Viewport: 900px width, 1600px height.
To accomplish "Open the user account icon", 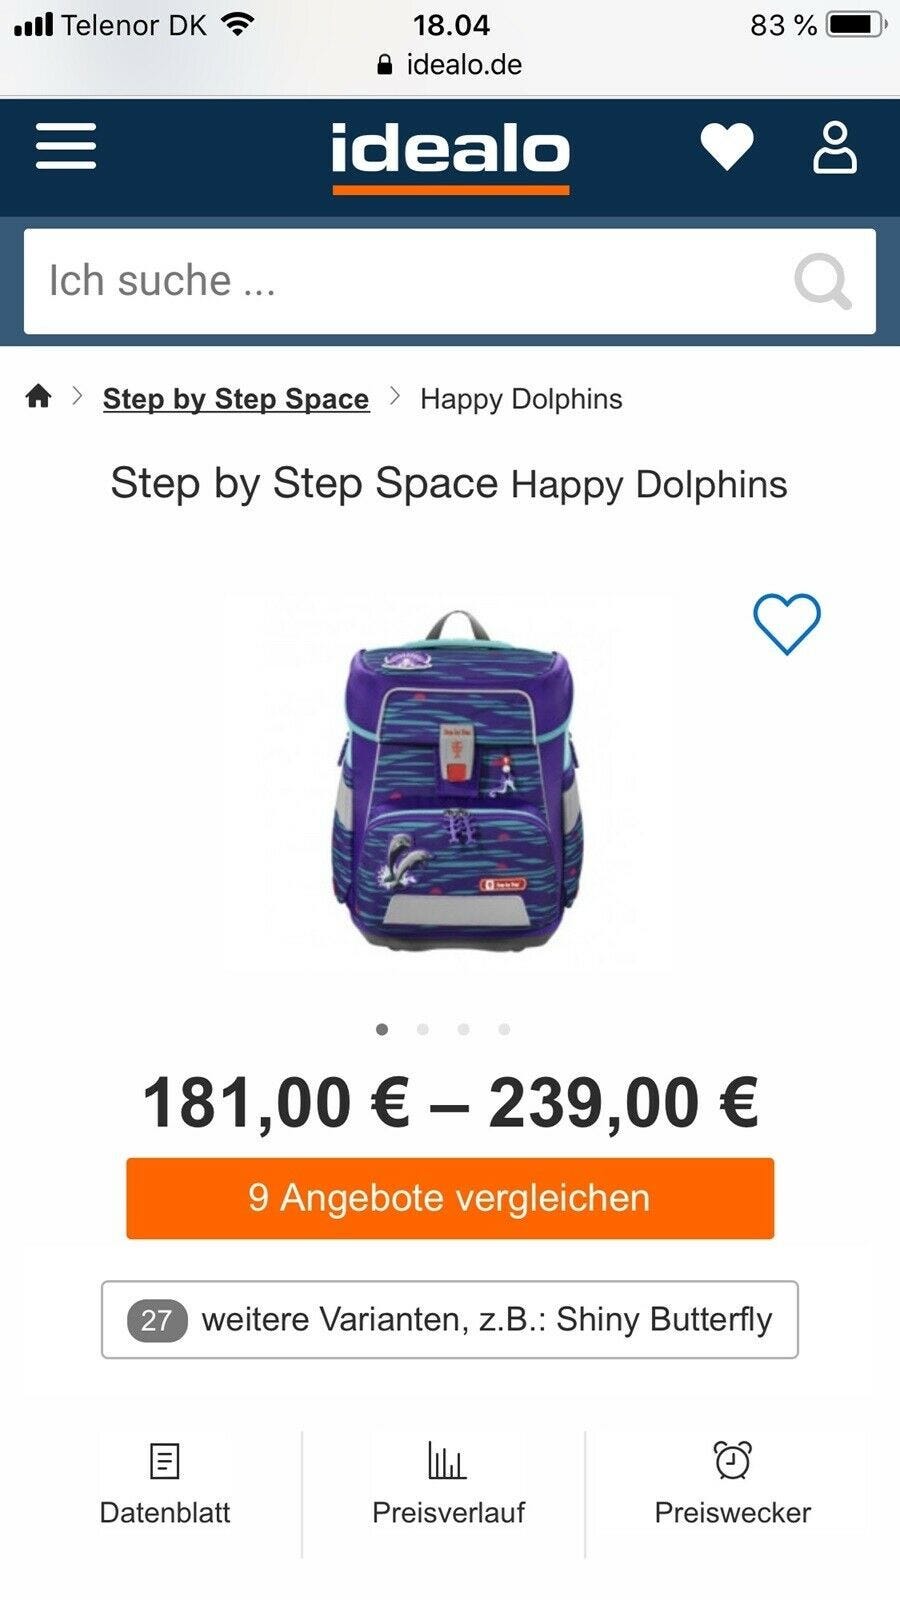I will click(x=834, y=148).
